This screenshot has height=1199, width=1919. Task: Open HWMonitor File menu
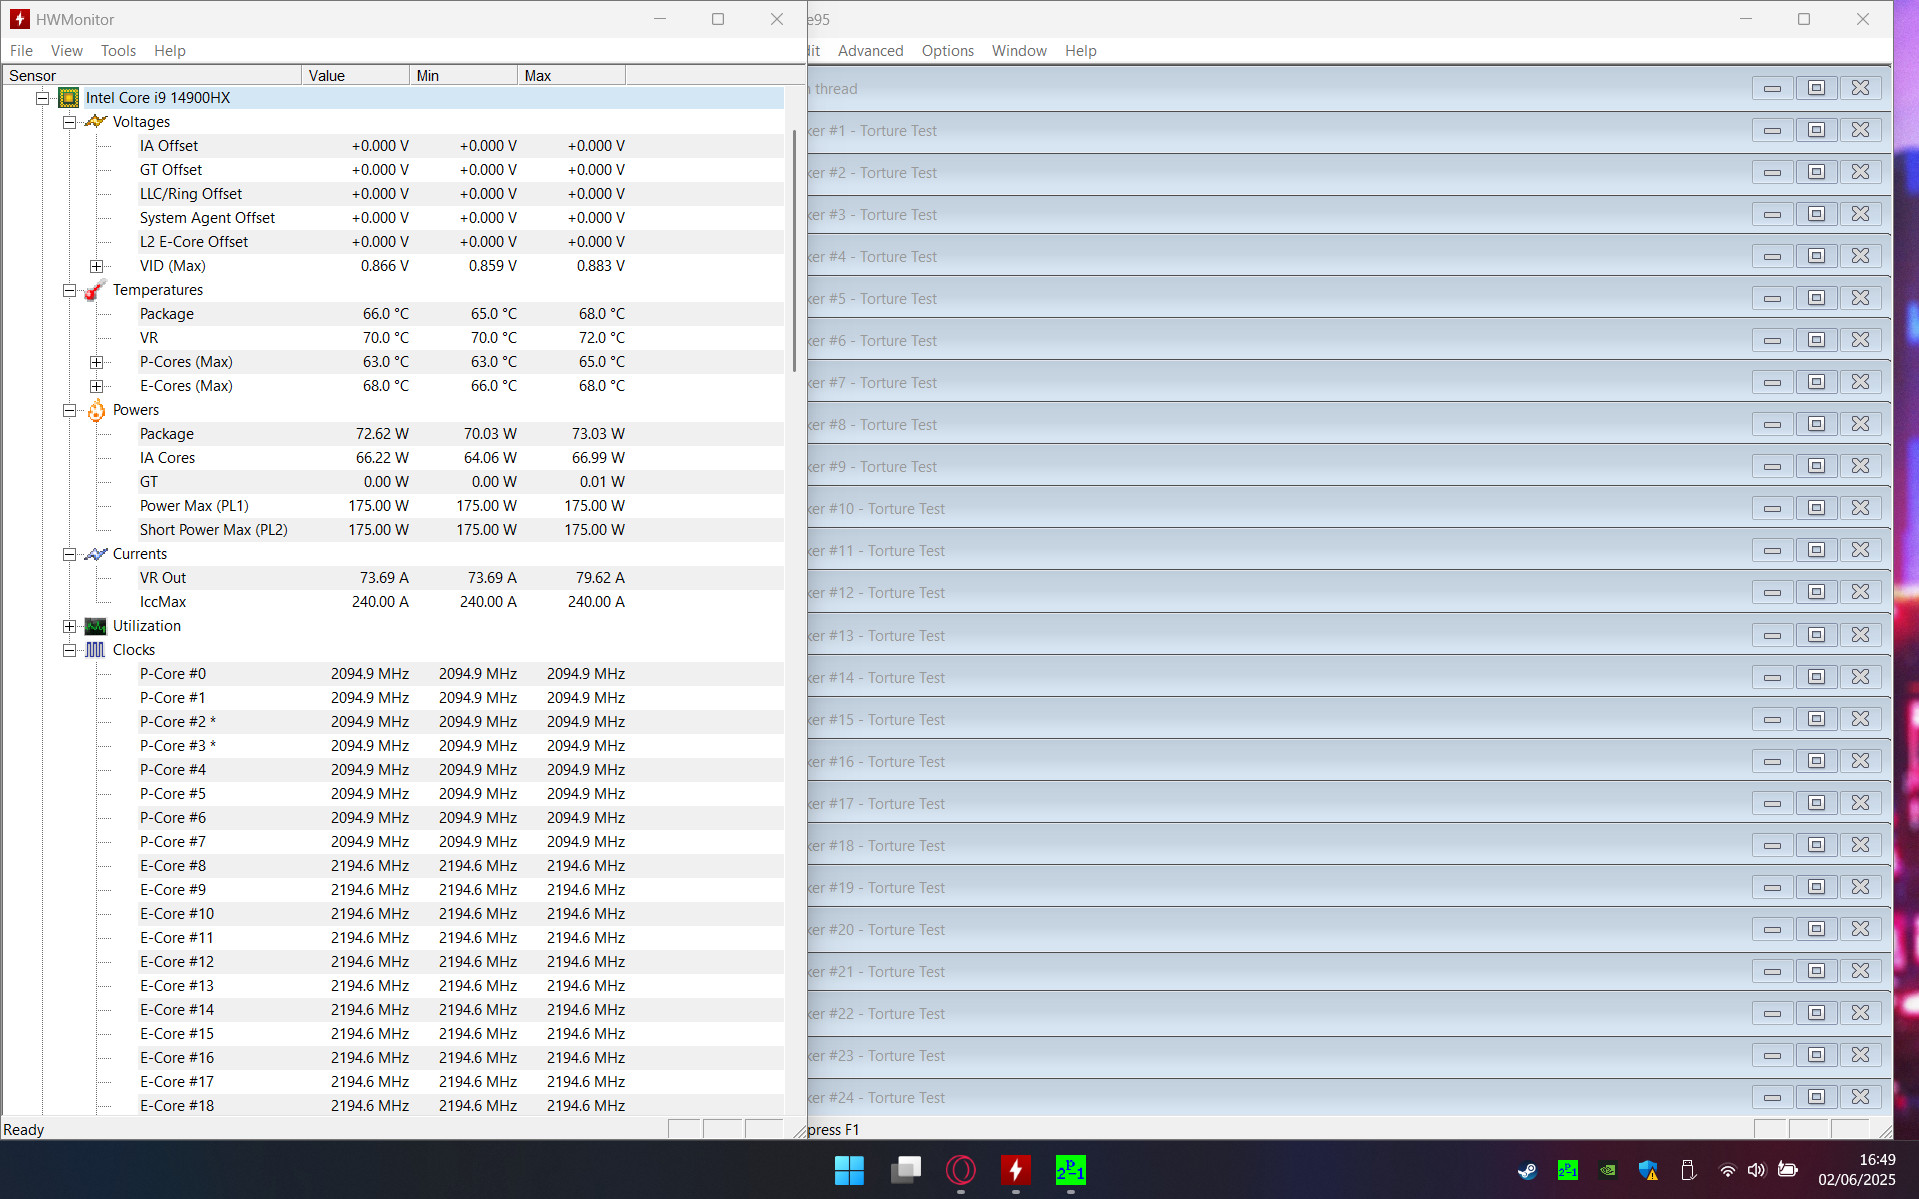[21, 51]
